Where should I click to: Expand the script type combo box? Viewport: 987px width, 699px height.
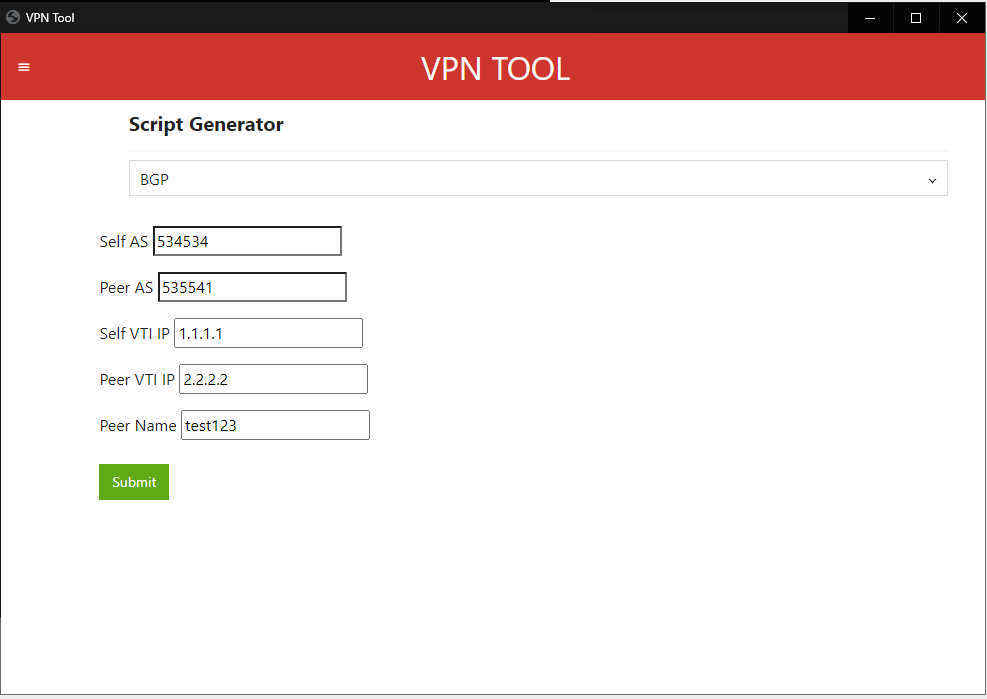(538, 179)
